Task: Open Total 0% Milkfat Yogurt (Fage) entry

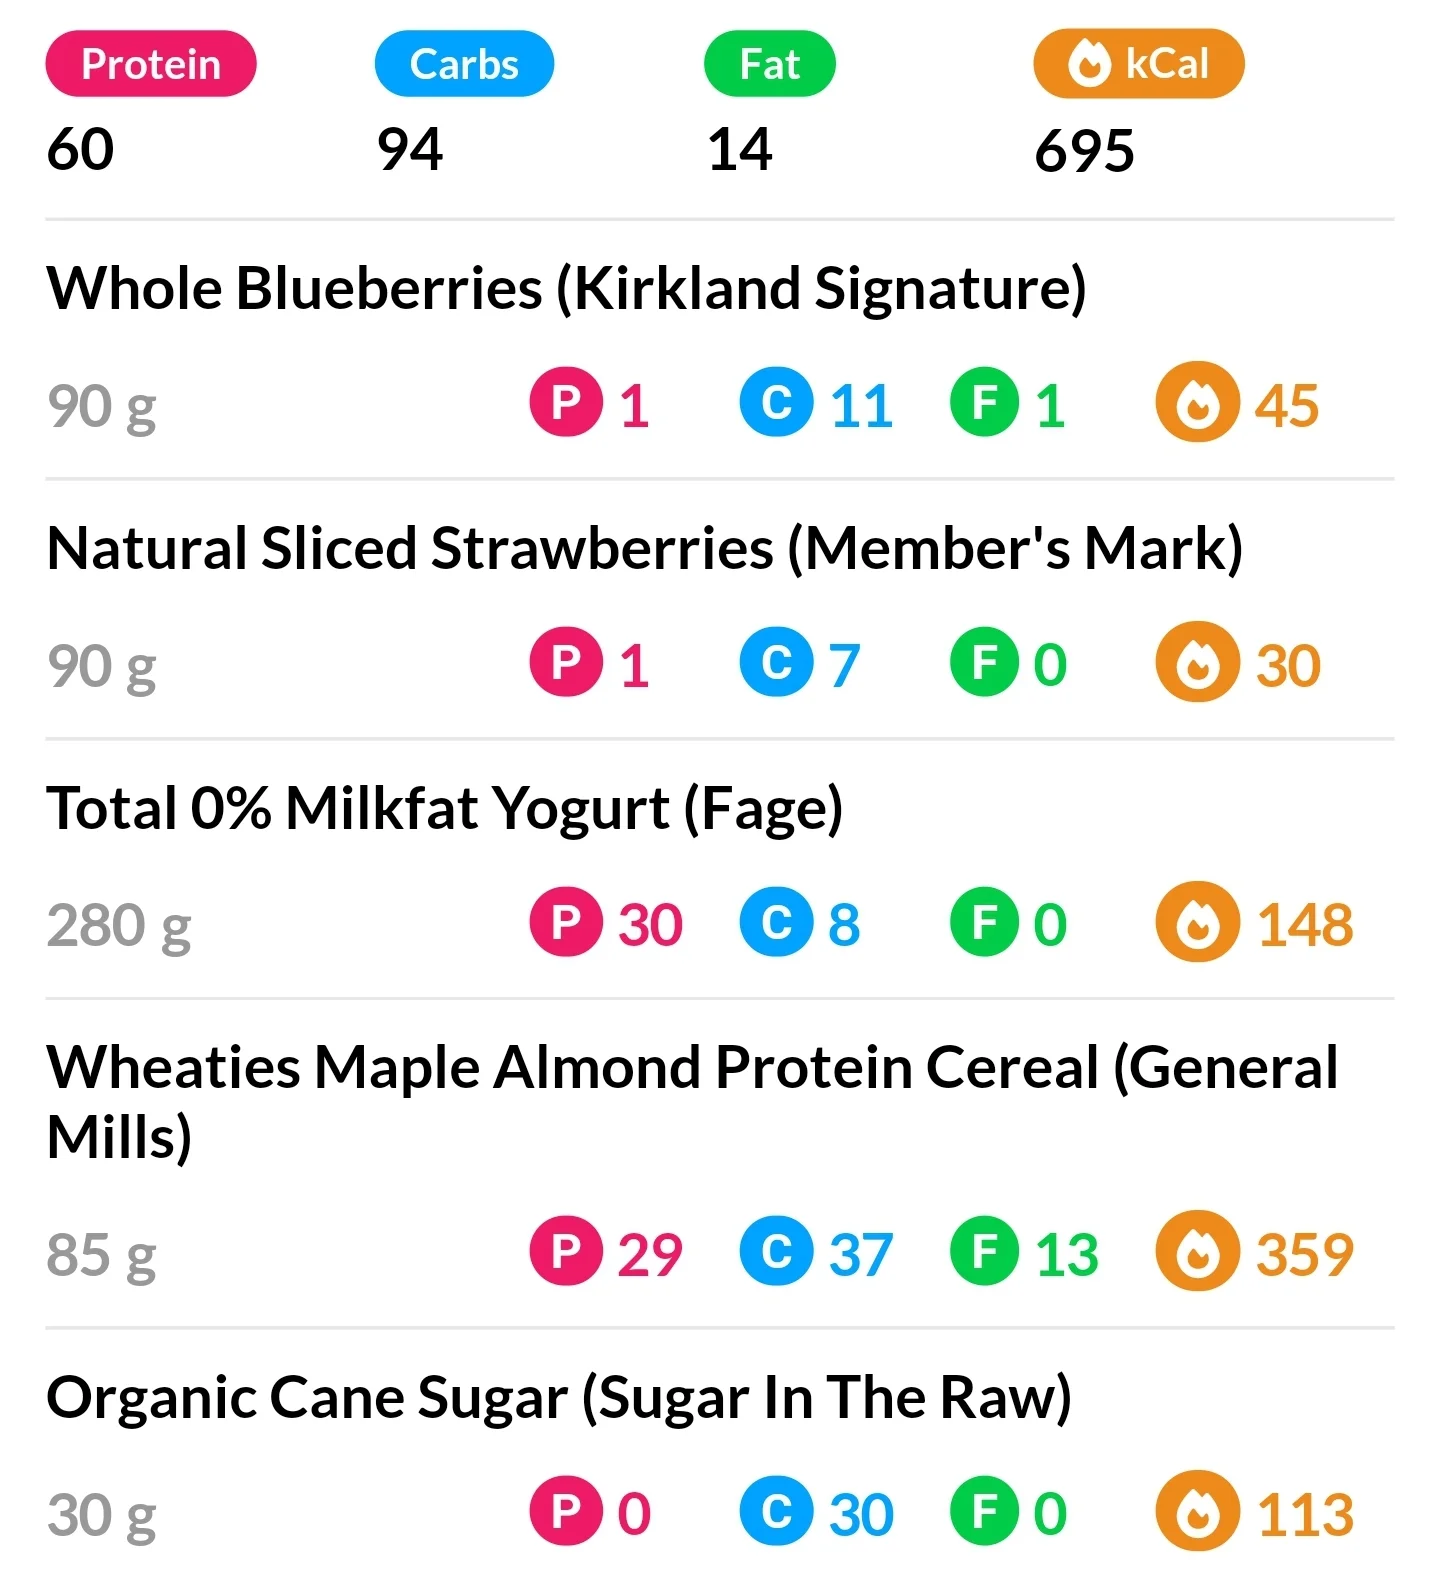Action: 445,808
